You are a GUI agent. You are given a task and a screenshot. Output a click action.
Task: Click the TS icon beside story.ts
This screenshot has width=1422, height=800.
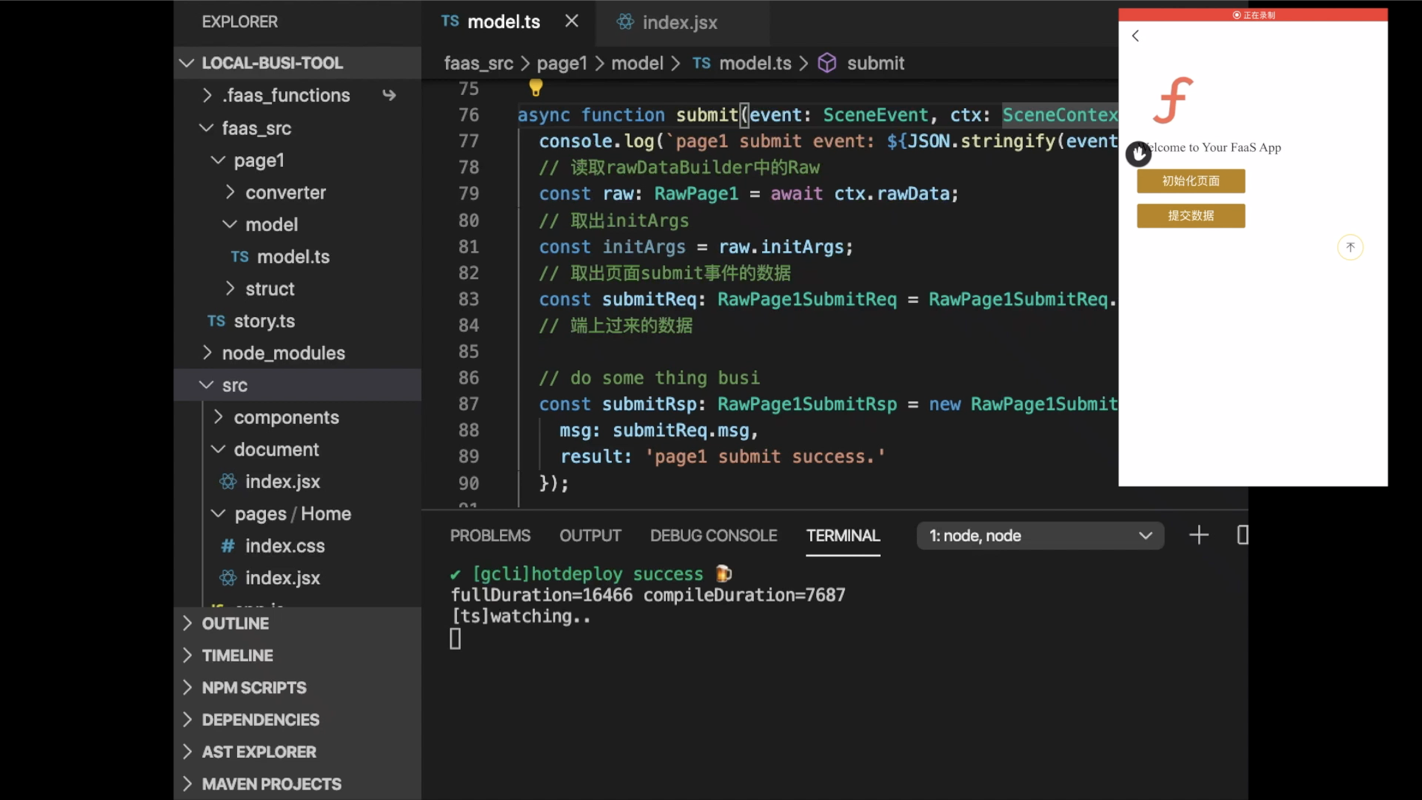pos(216,321)
